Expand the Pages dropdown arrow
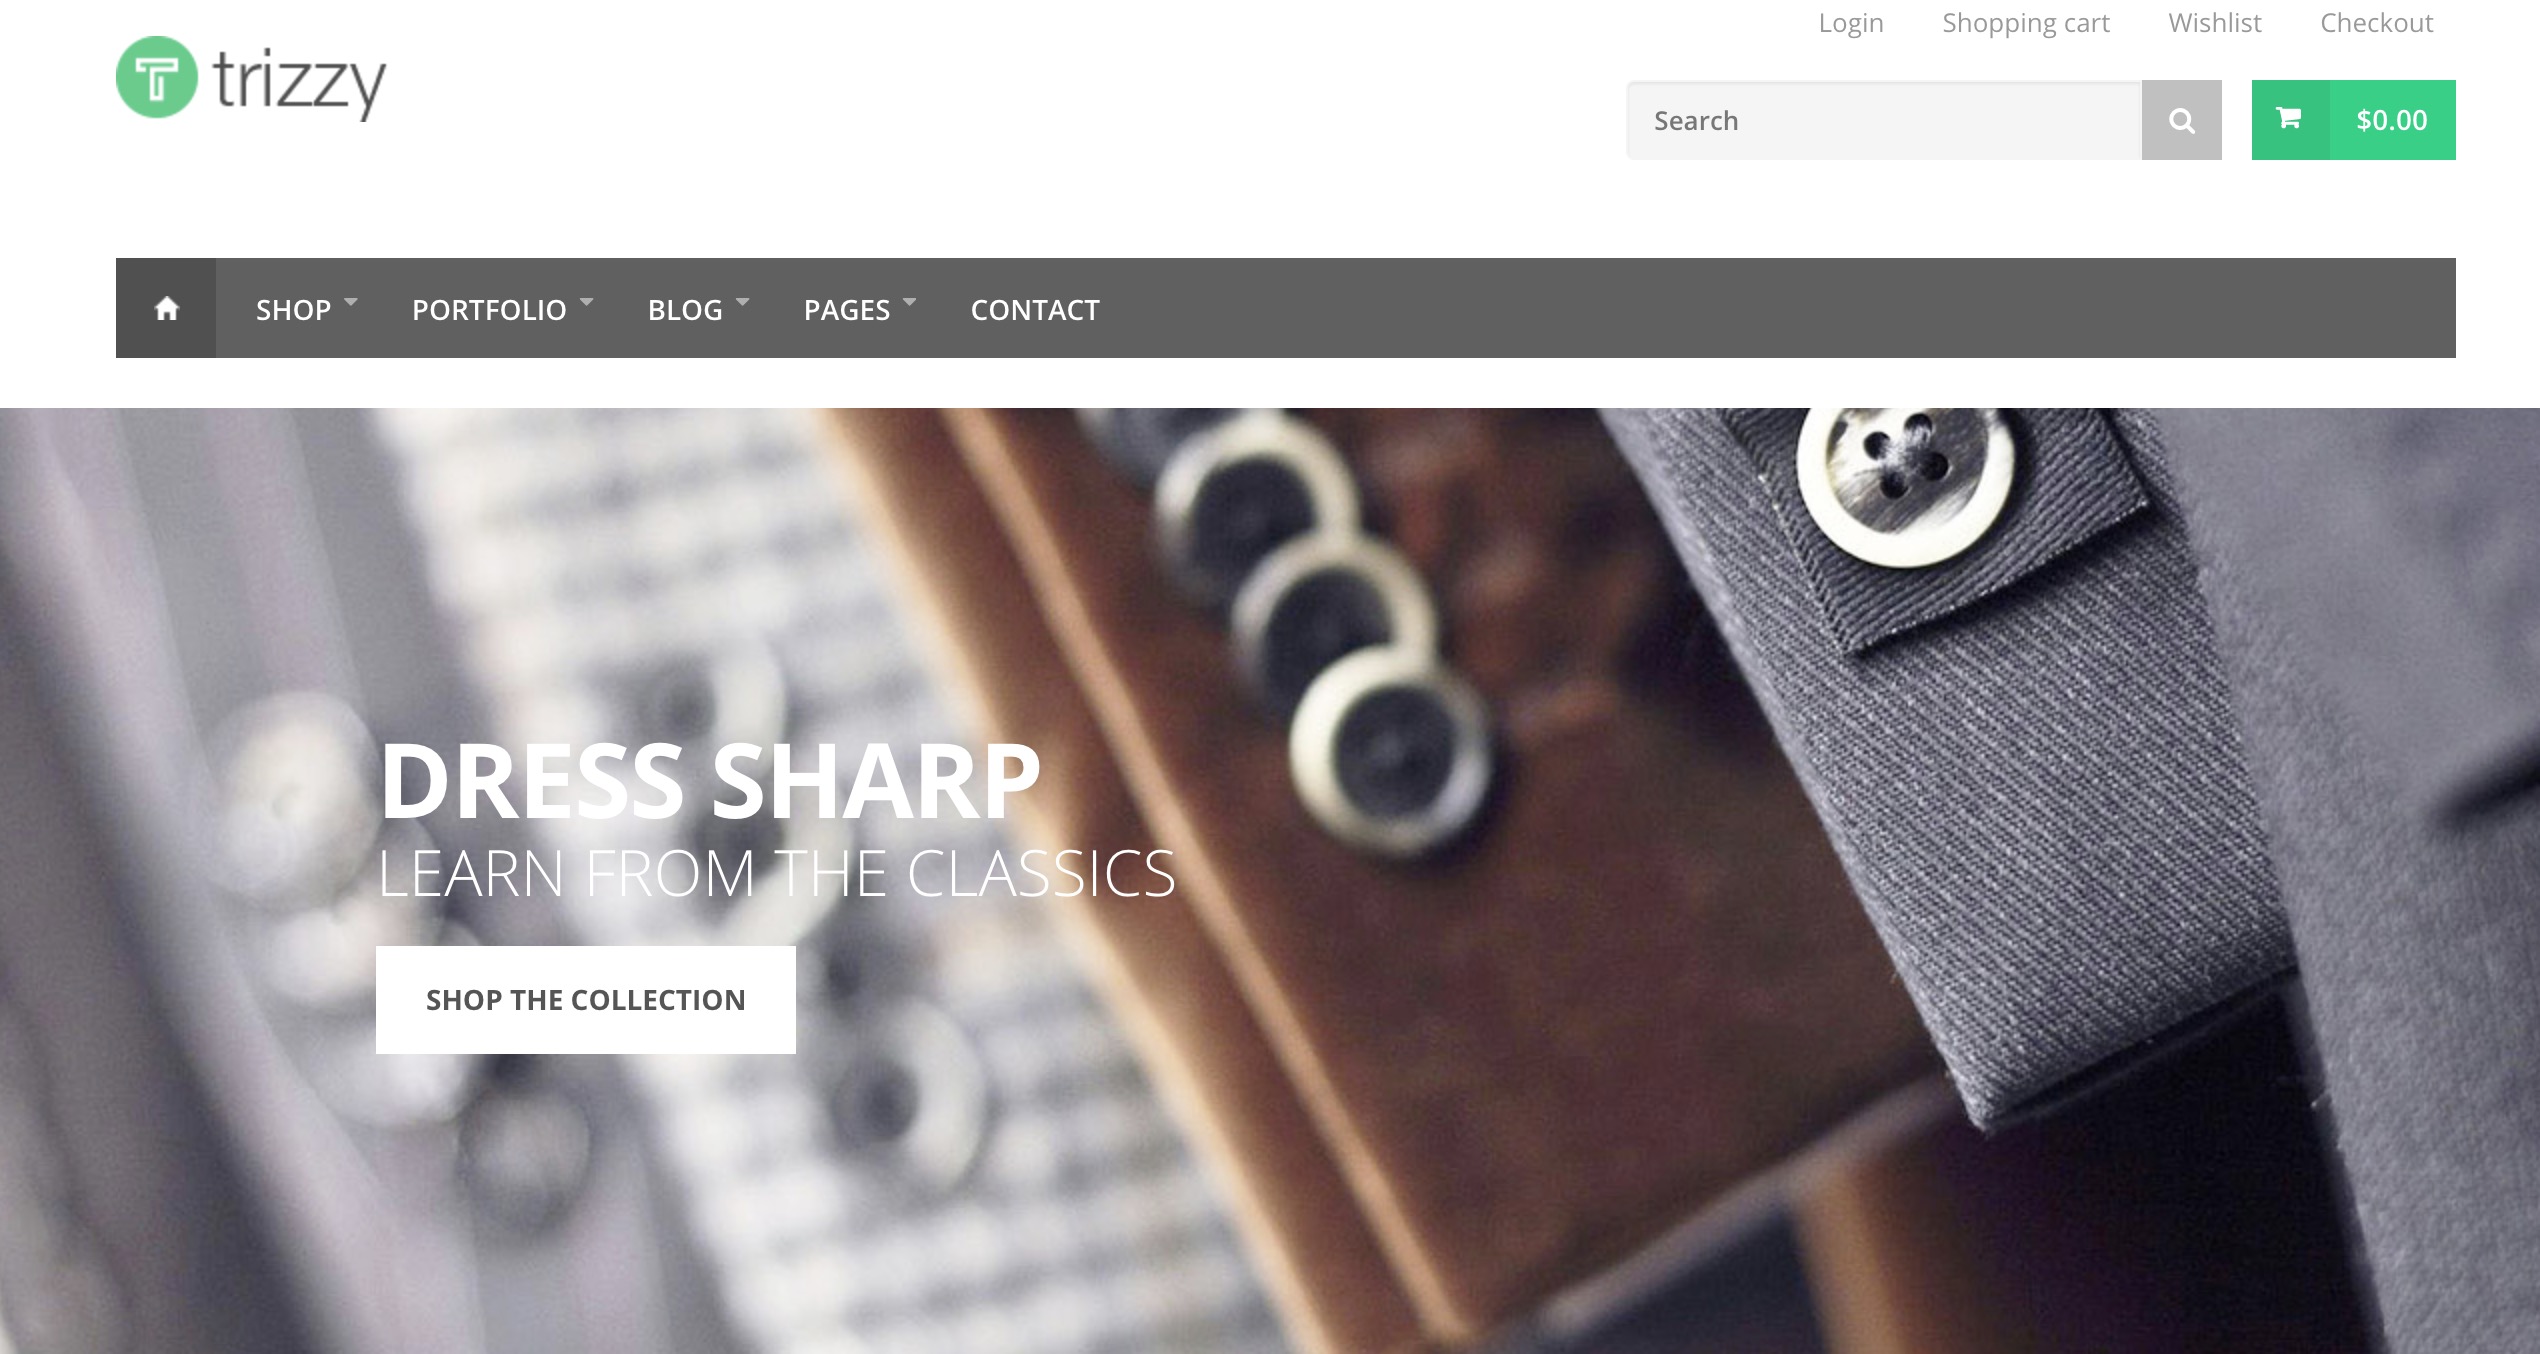 pyautogui.click(x=910, y=300)
